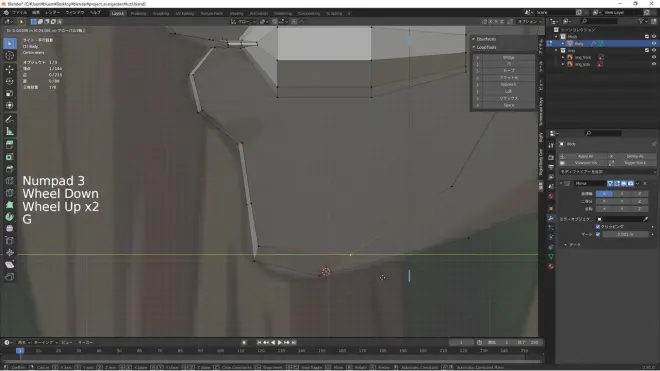Screen dimensions: 660x371
Task: Activate the Measure ruler tool
Action: [x=10, y=132]
